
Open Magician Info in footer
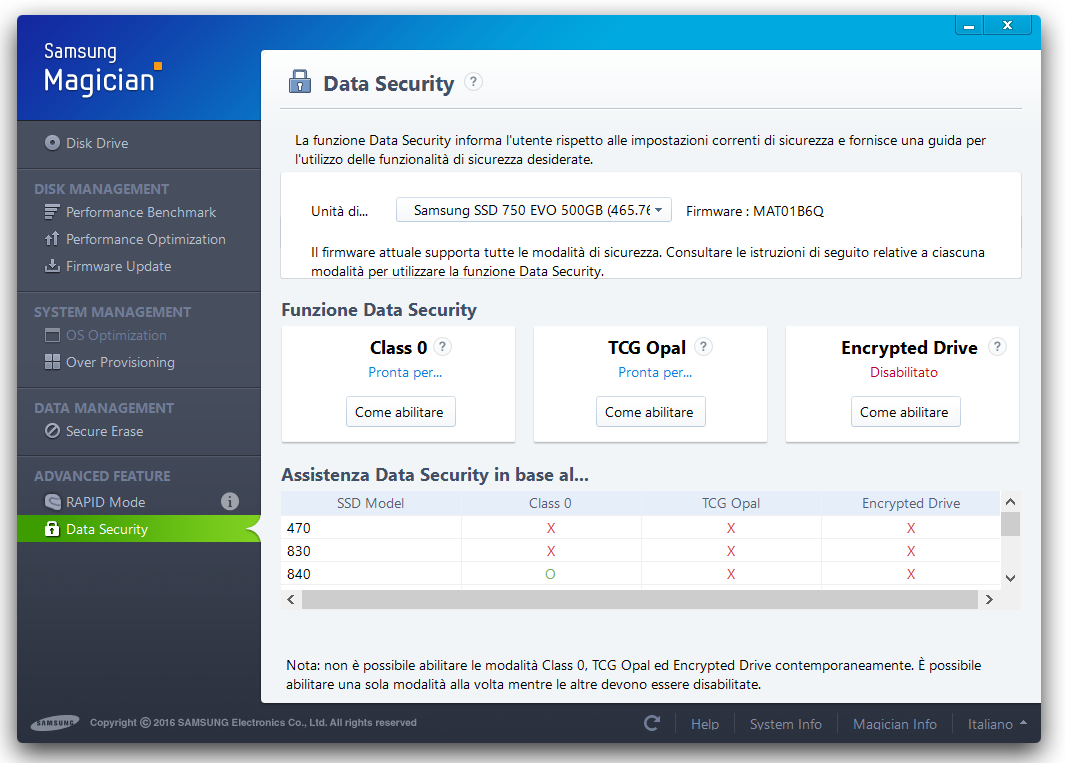[895, 724]
